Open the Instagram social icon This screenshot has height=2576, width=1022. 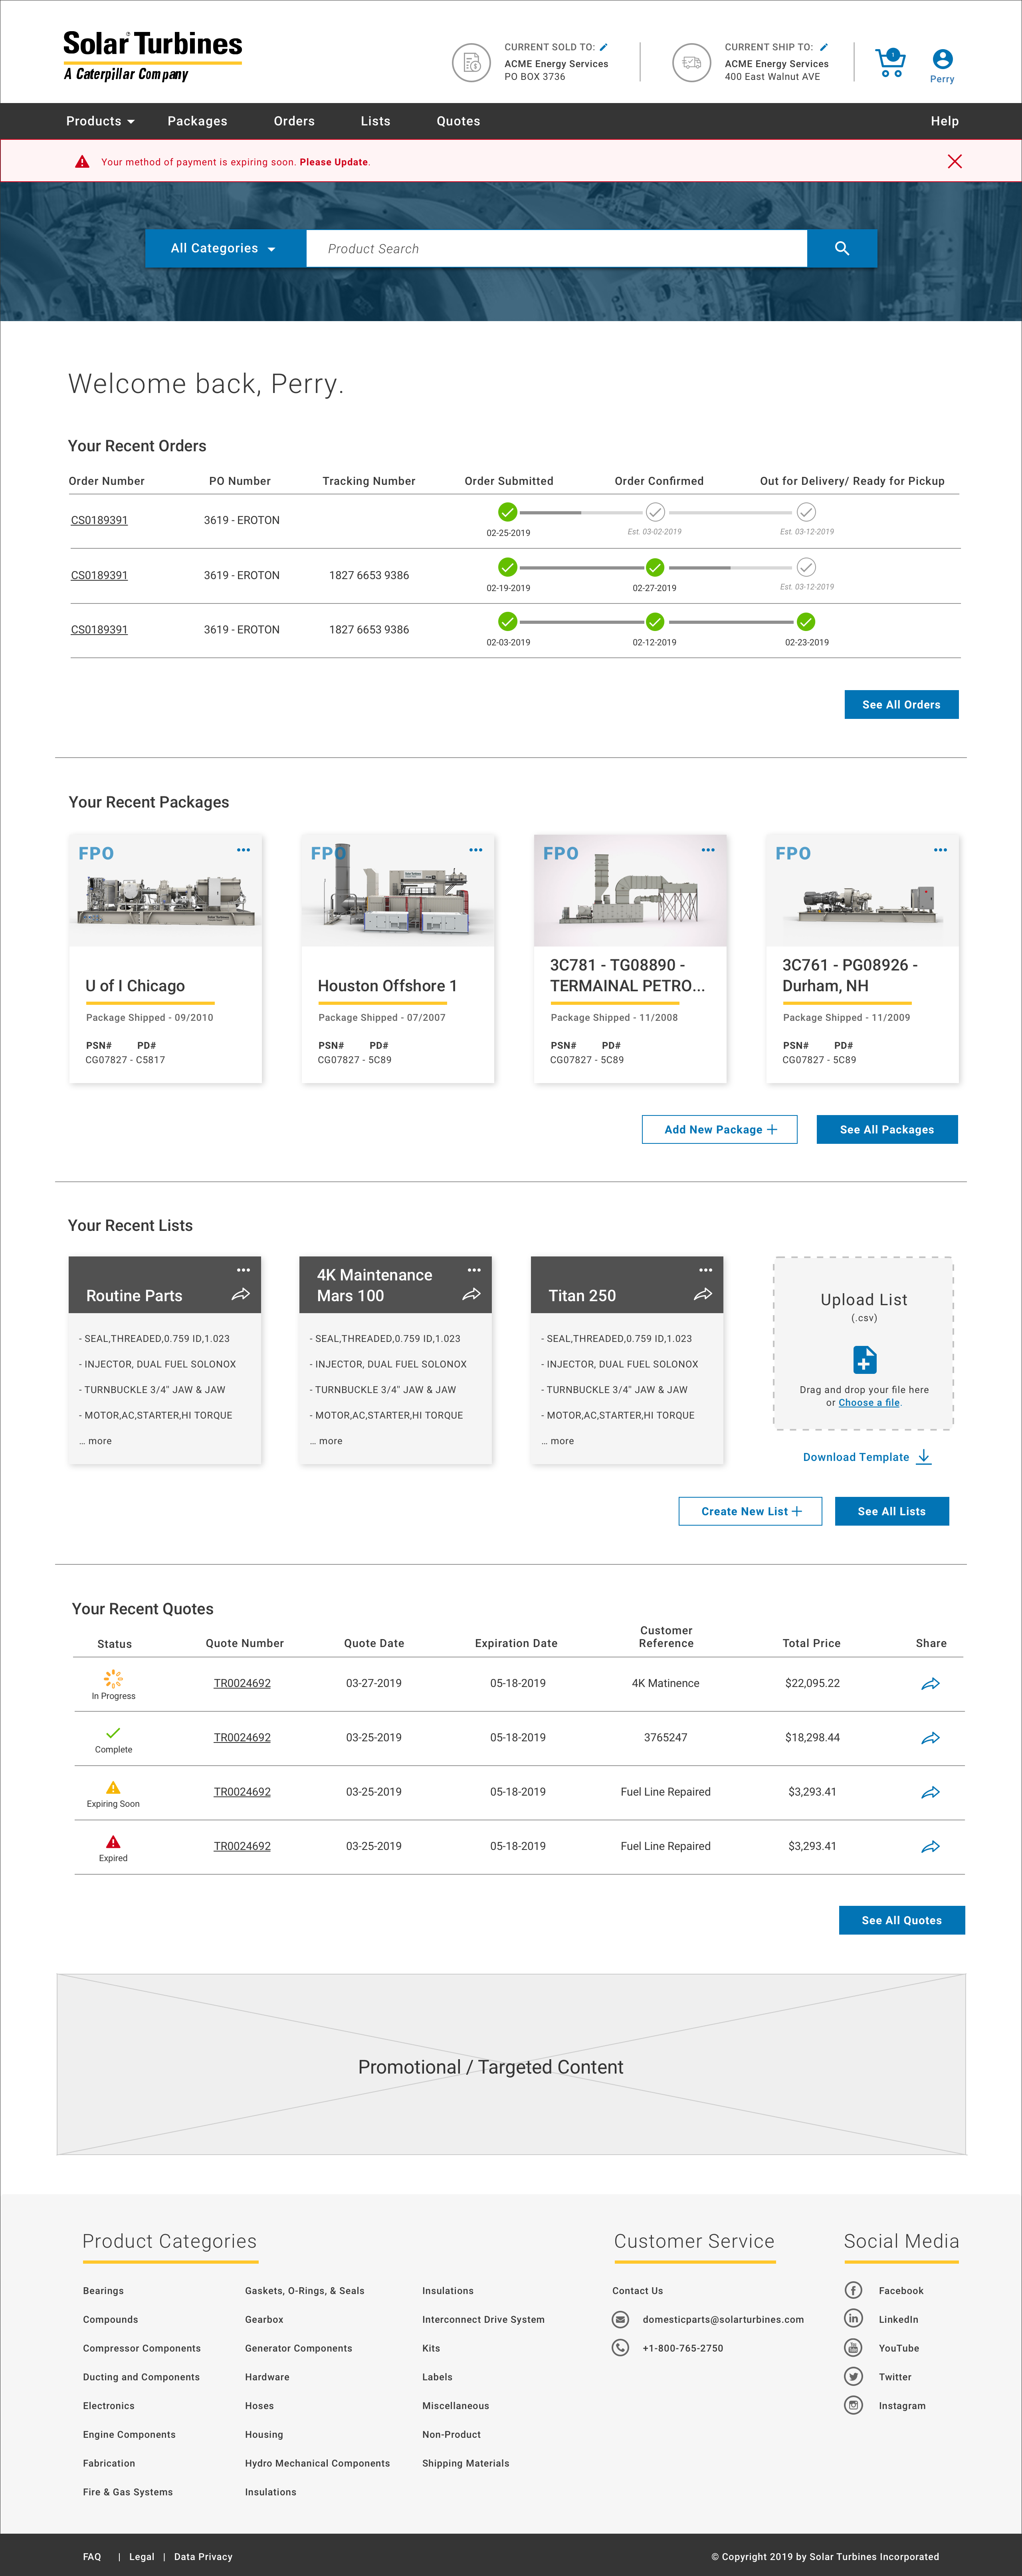pos(853,2406)
